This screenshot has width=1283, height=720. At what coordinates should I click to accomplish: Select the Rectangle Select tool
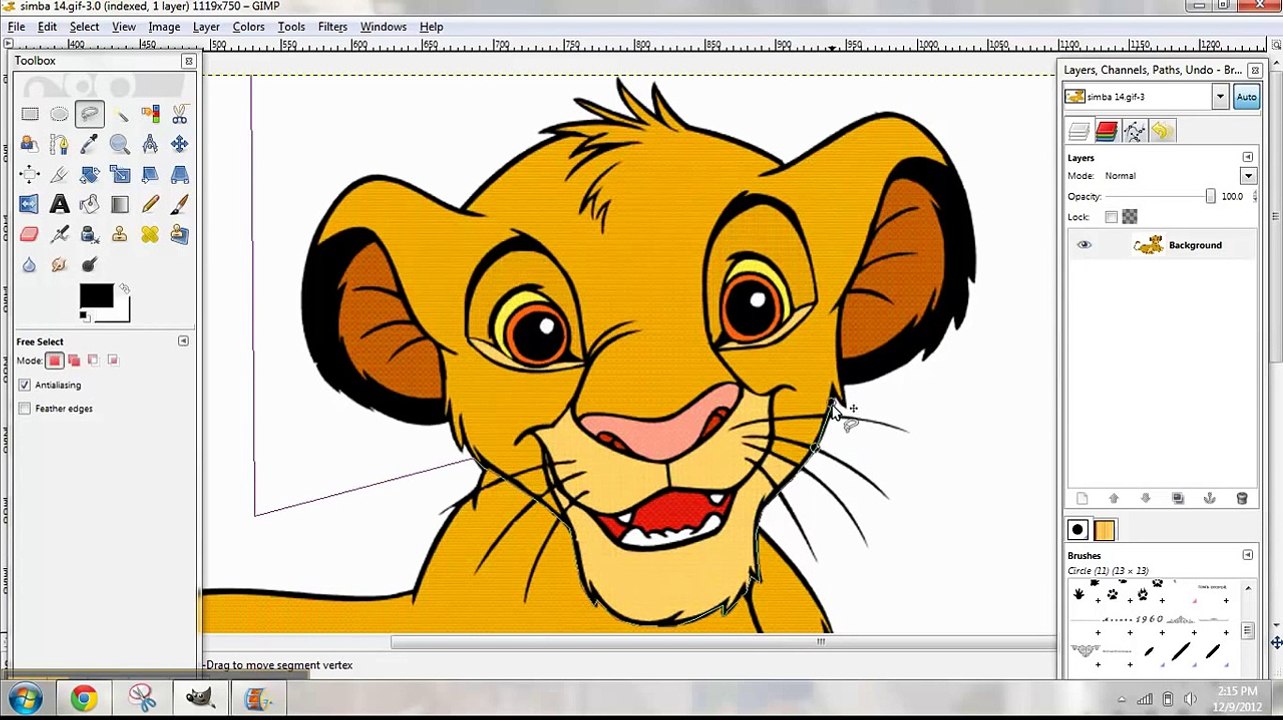[x=29, y=115]
